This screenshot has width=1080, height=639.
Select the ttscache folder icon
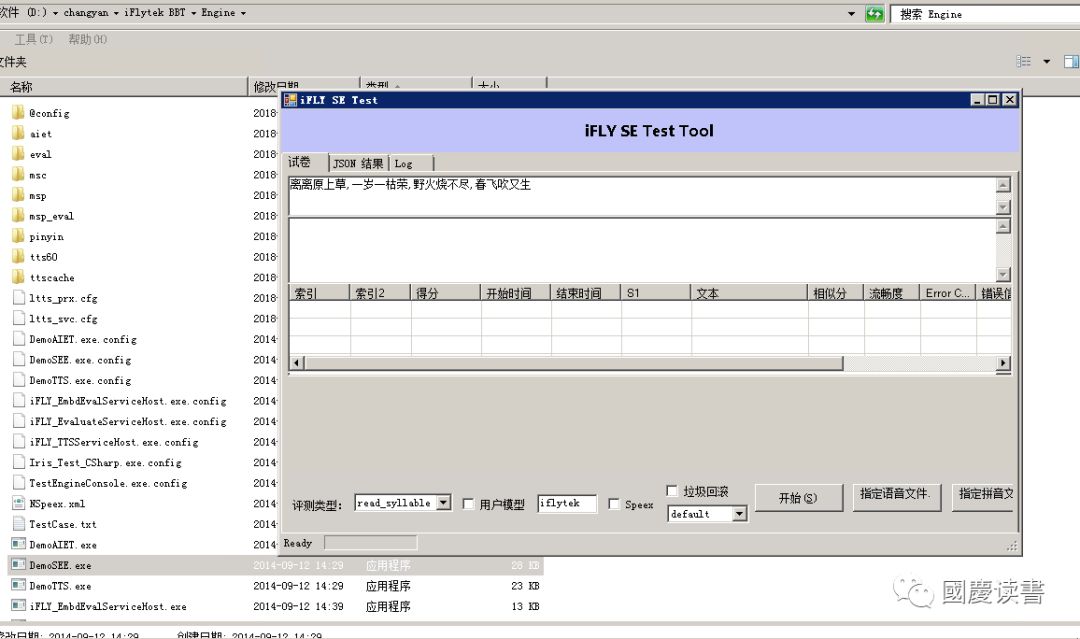click(x=19, y=277)
